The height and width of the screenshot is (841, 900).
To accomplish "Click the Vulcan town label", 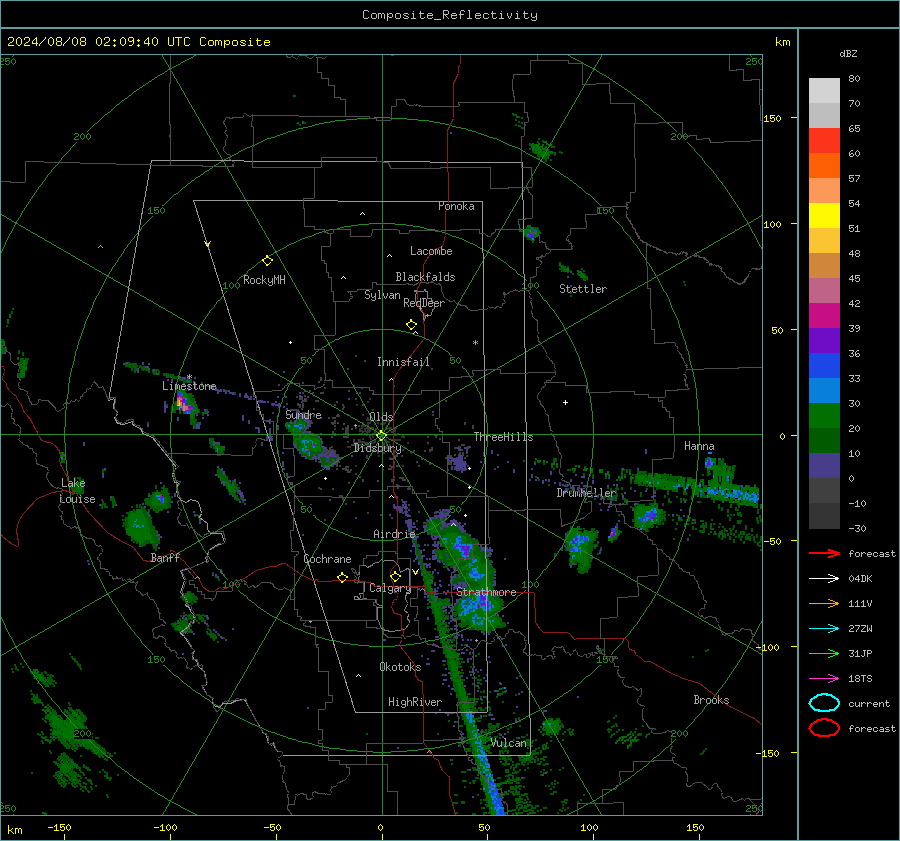I will (509, 743).
